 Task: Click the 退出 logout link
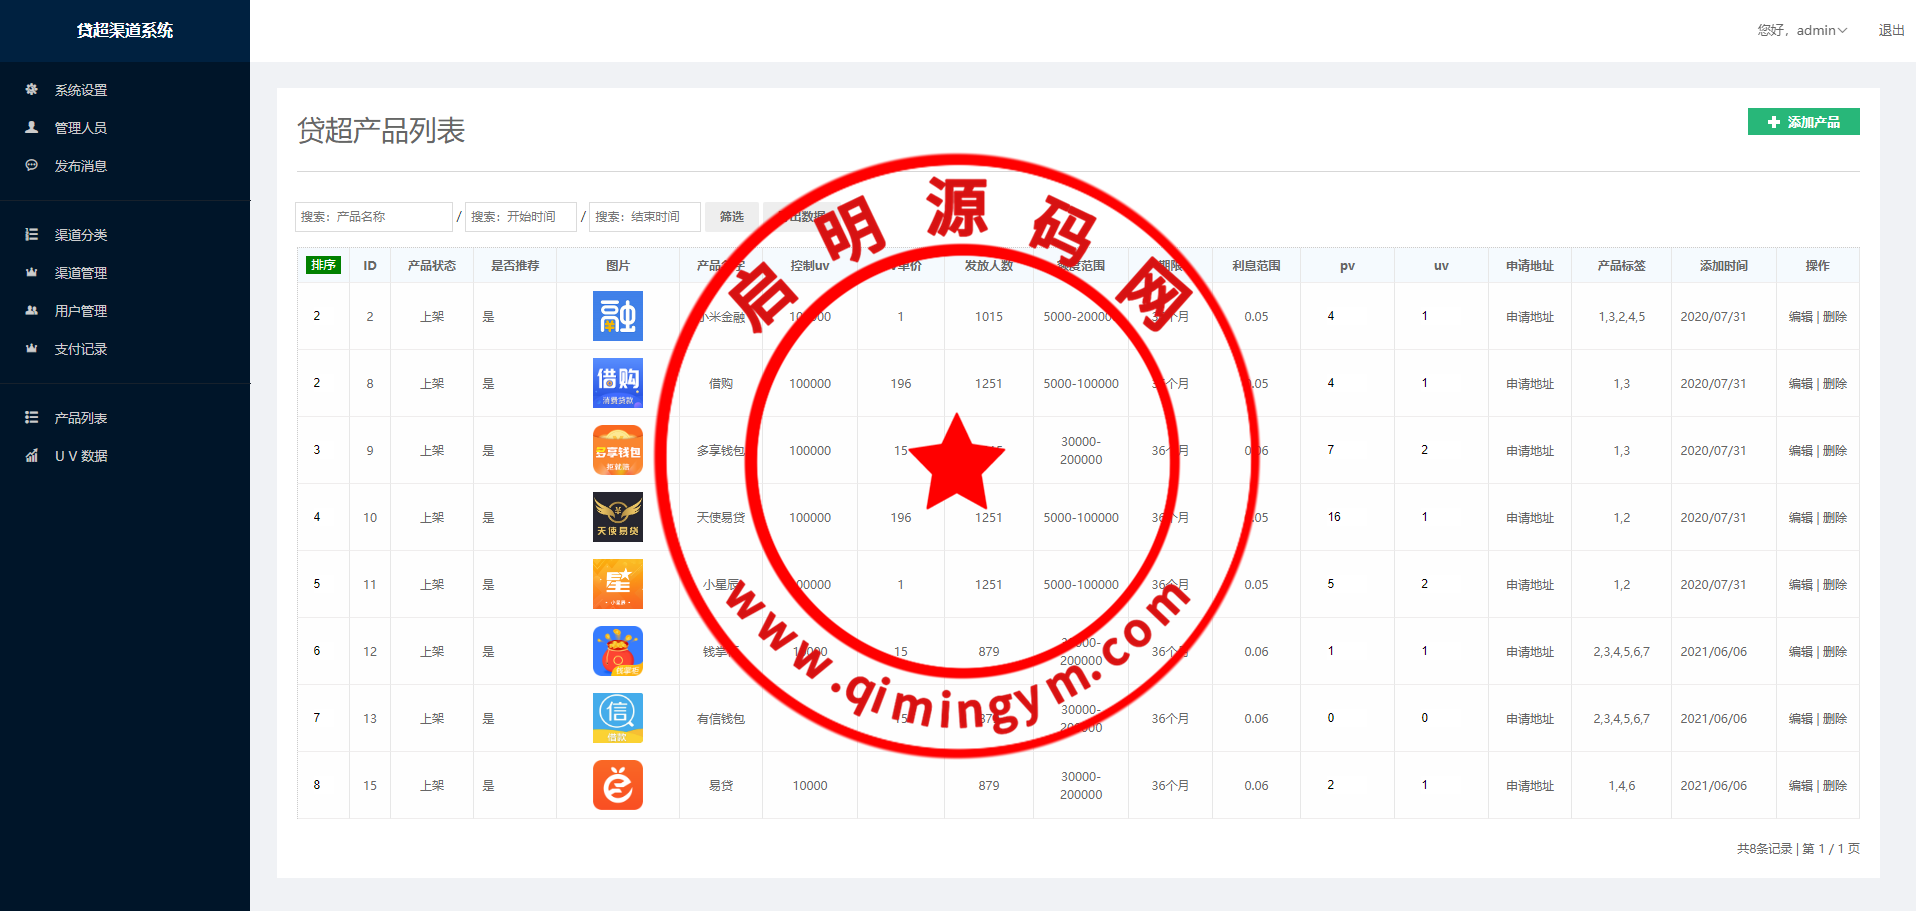[1891, 31]
